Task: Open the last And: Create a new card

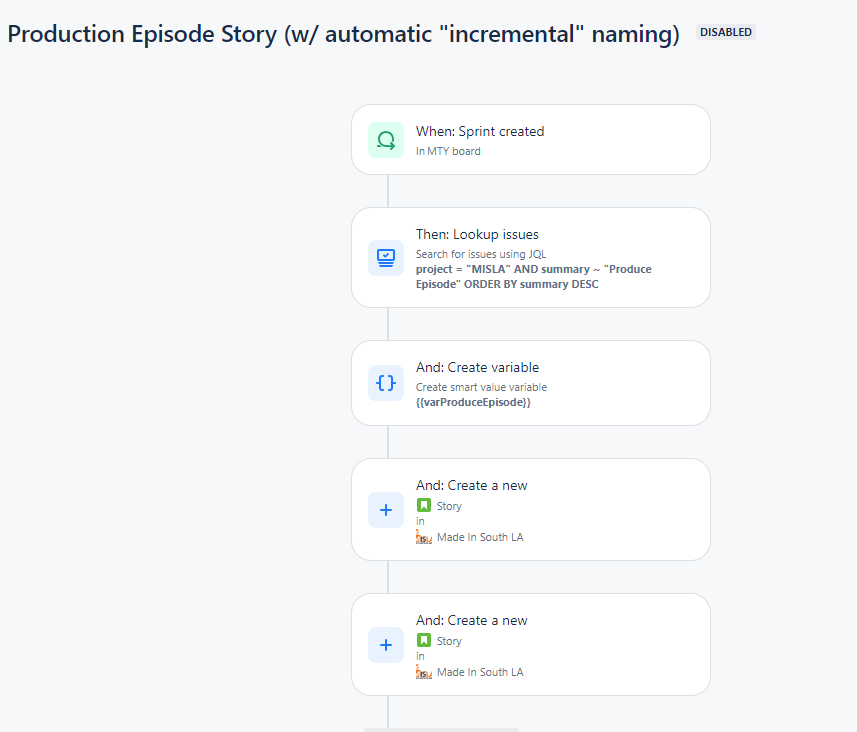Action: coord(531,645)
